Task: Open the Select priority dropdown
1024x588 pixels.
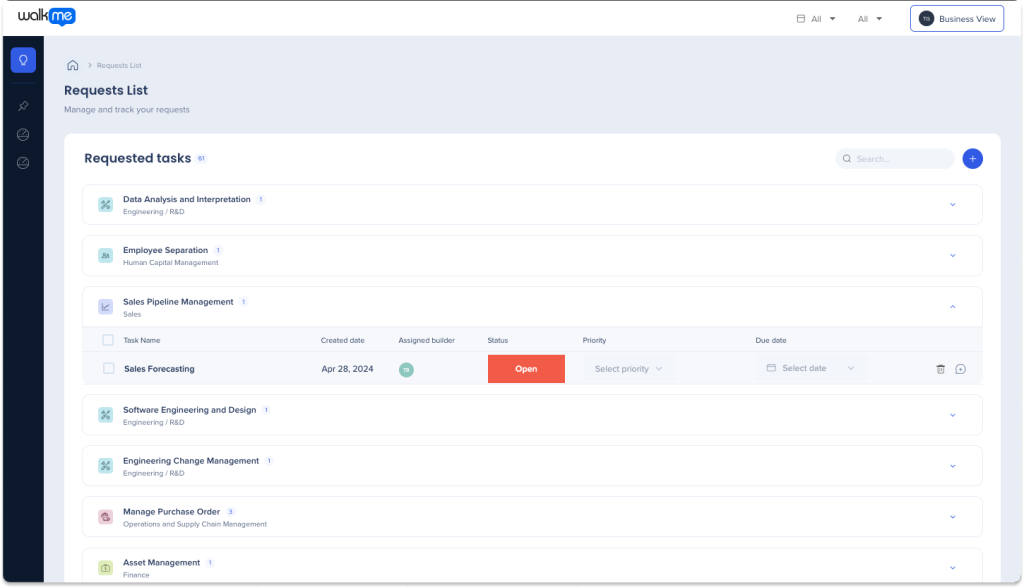Action: pyautogui.click(x=628, y=369)
